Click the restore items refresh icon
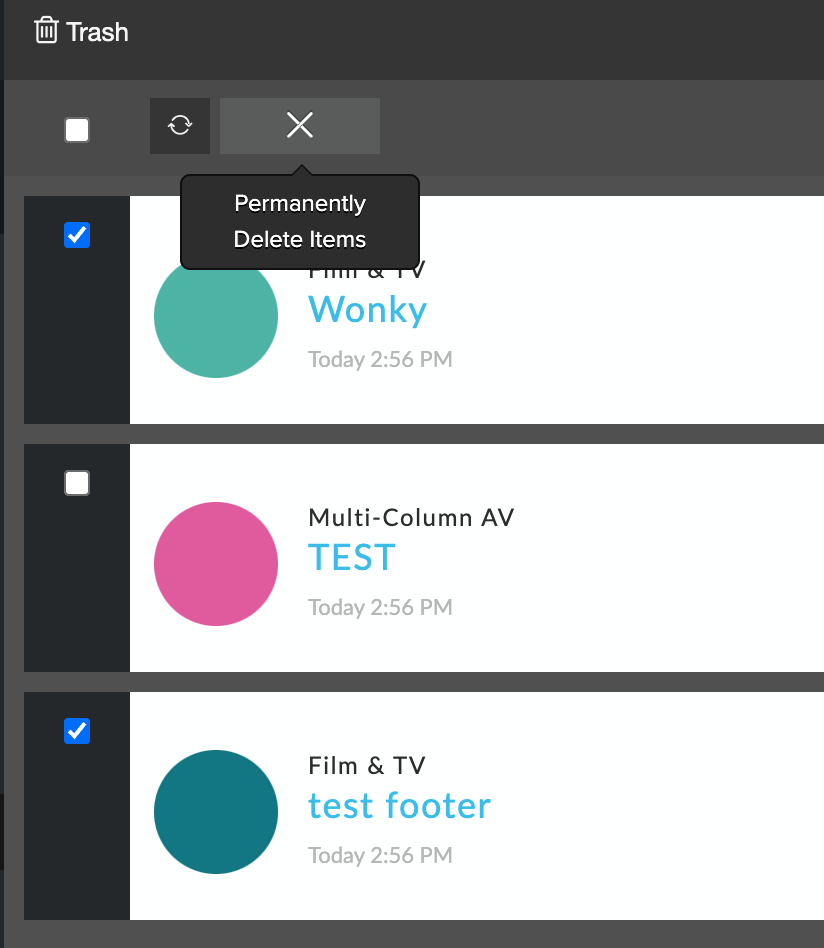Image resolution: width=824 pixels, height=948 pixels. 180,126
